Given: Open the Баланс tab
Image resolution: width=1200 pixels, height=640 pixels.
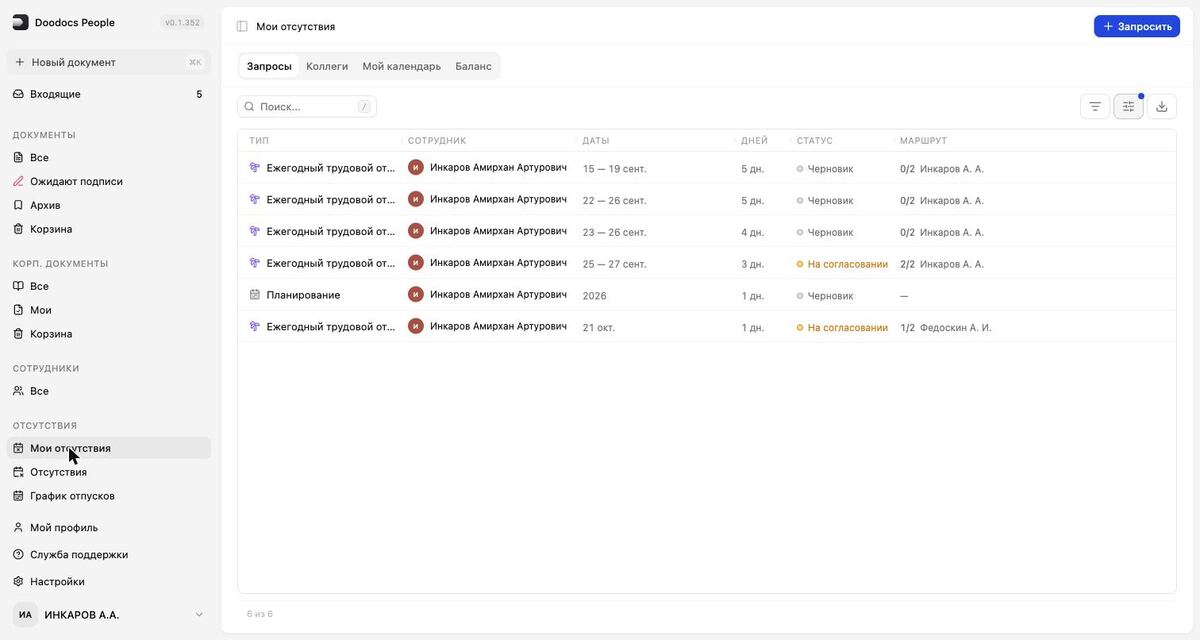Looking at the screenshot, I should [473, 66].
